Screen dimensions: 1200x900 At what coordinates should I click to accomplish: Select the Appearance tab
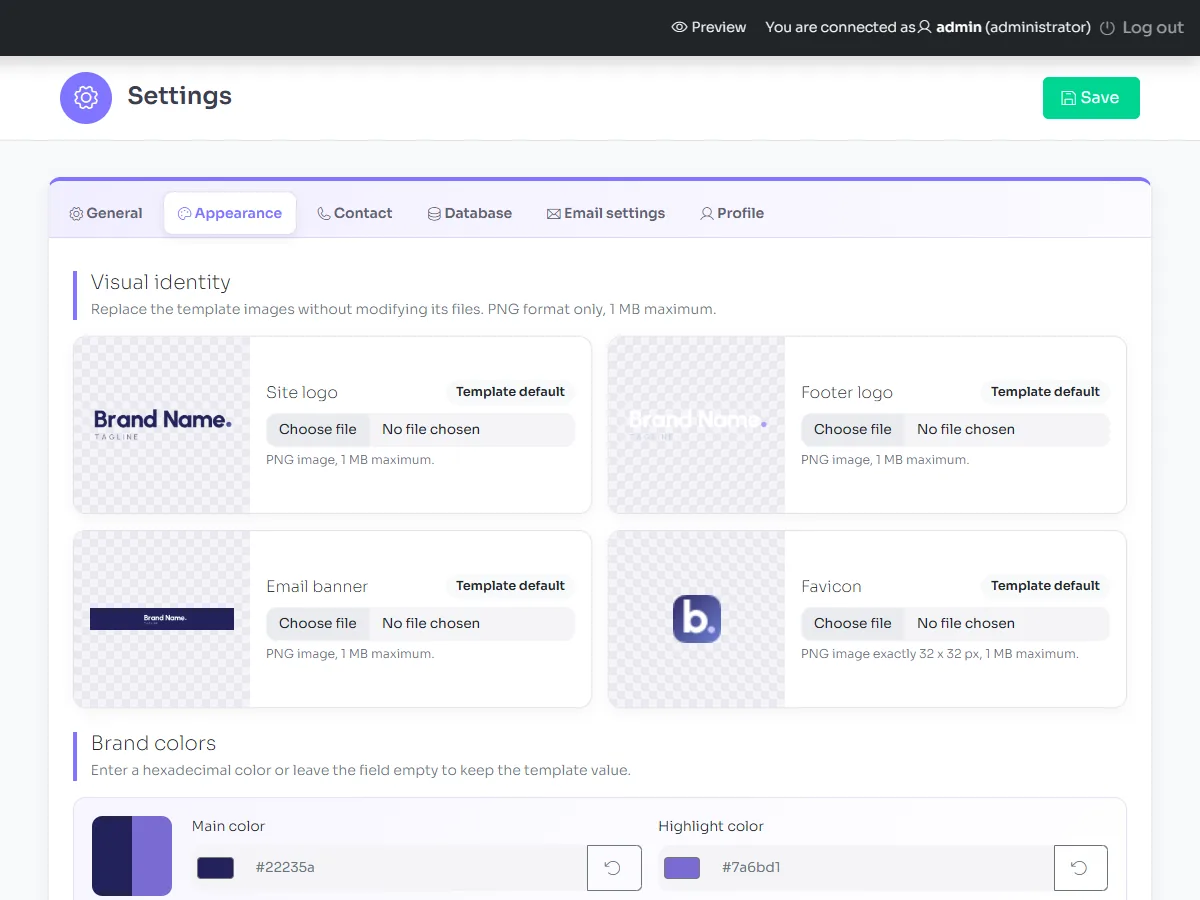click(230, 213)
